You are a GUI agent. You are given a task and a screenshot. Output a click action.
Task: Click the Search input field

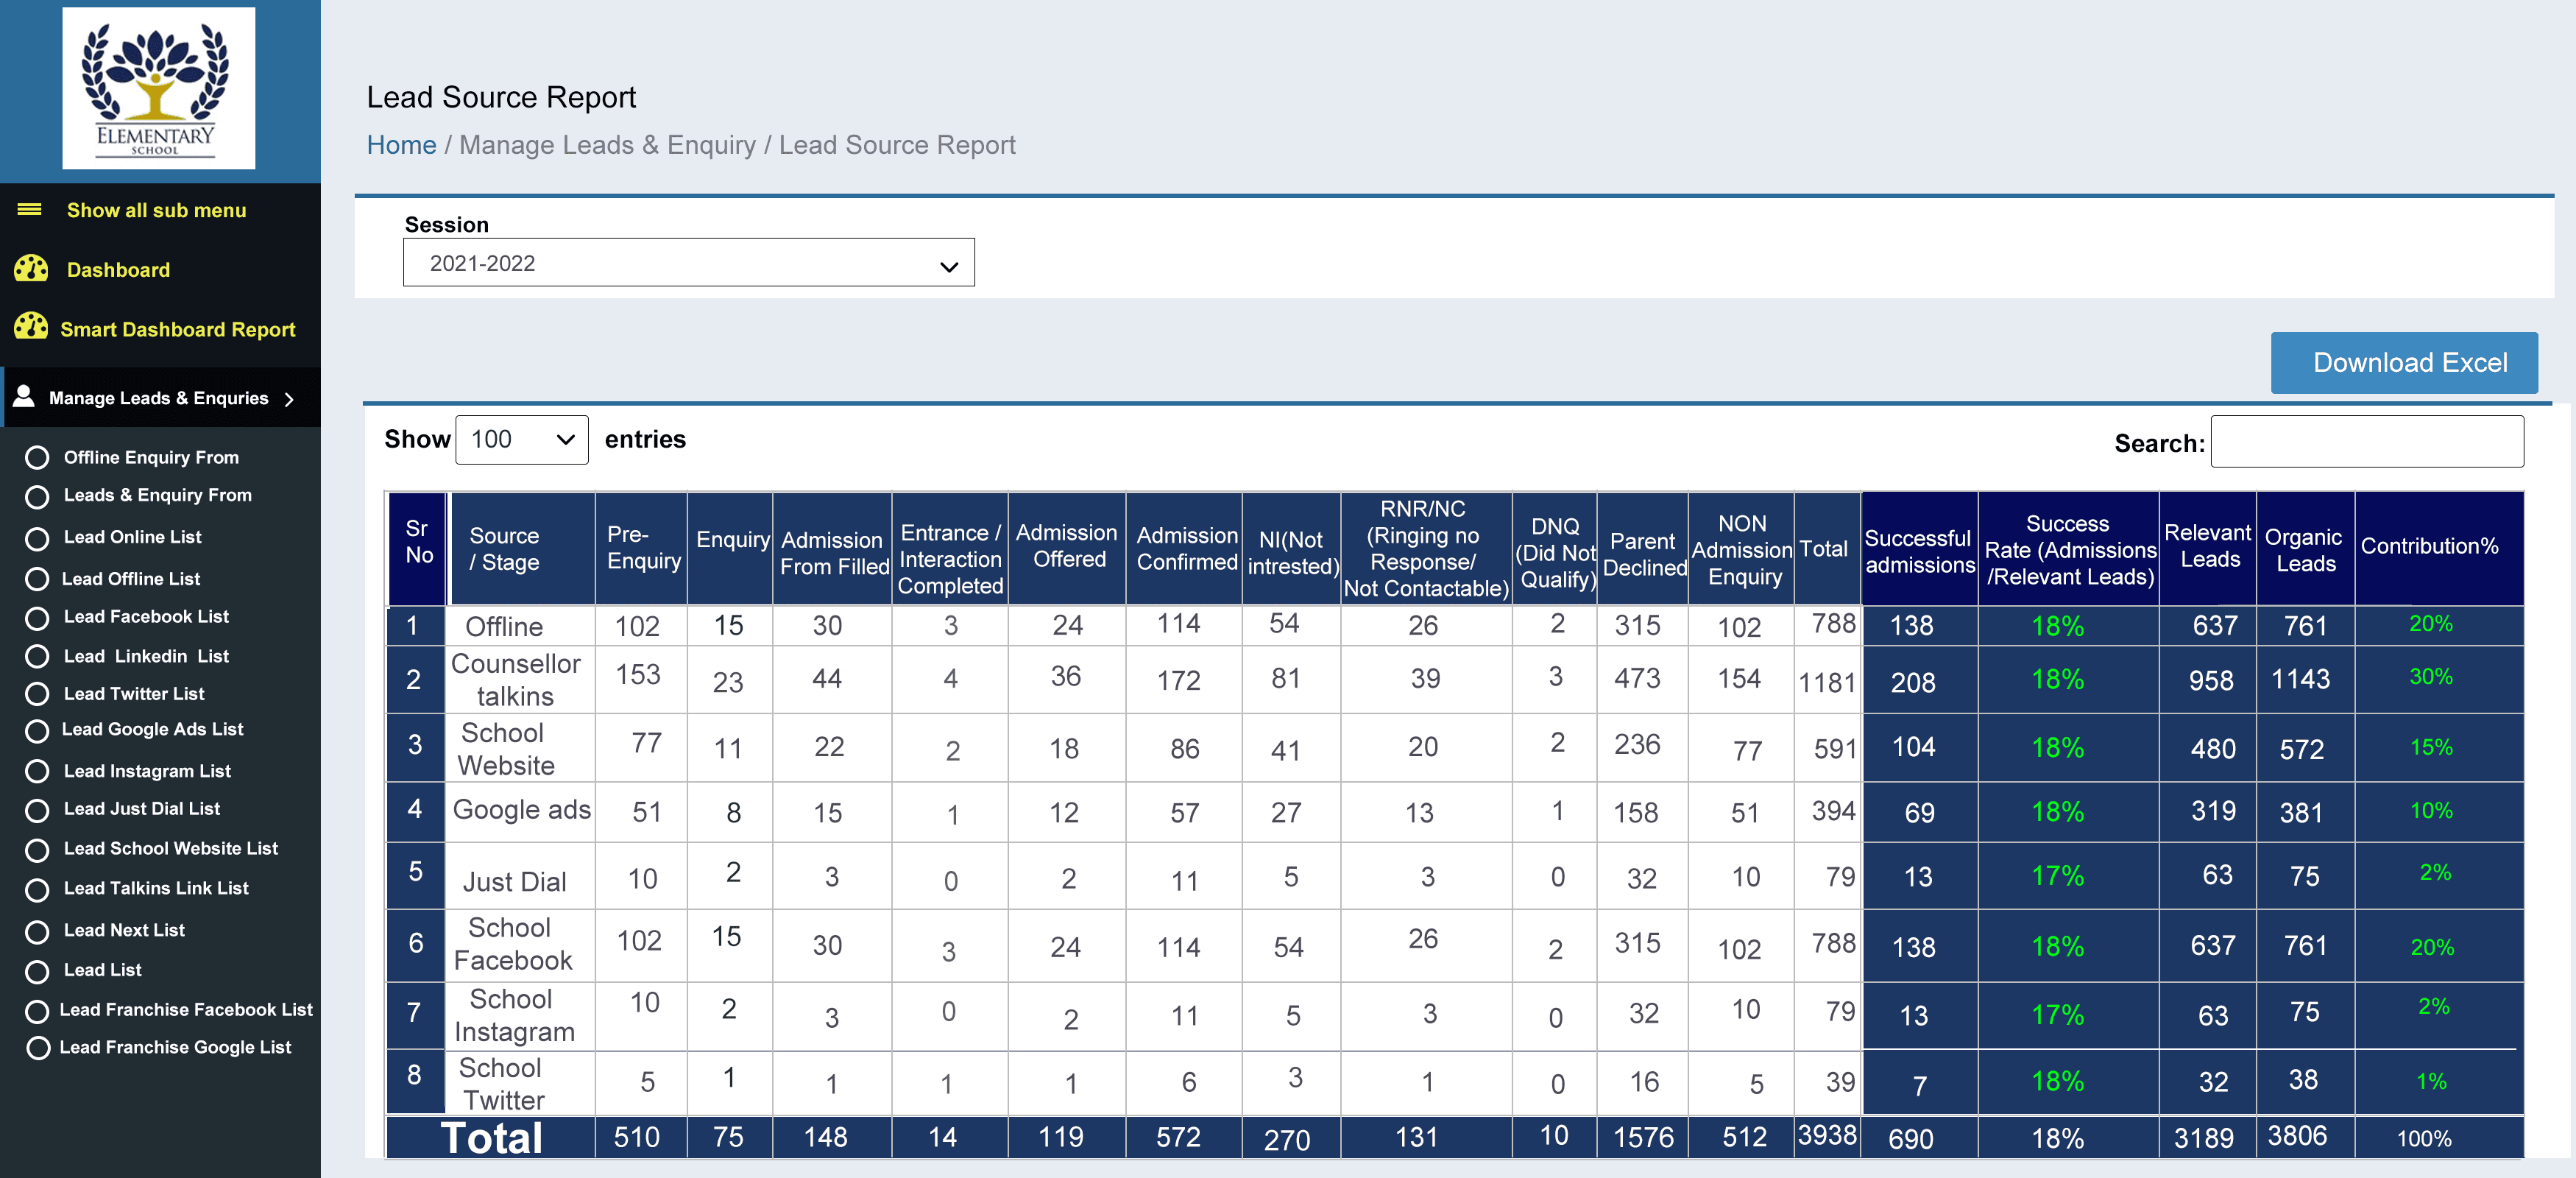click(x=2366, y=442)
